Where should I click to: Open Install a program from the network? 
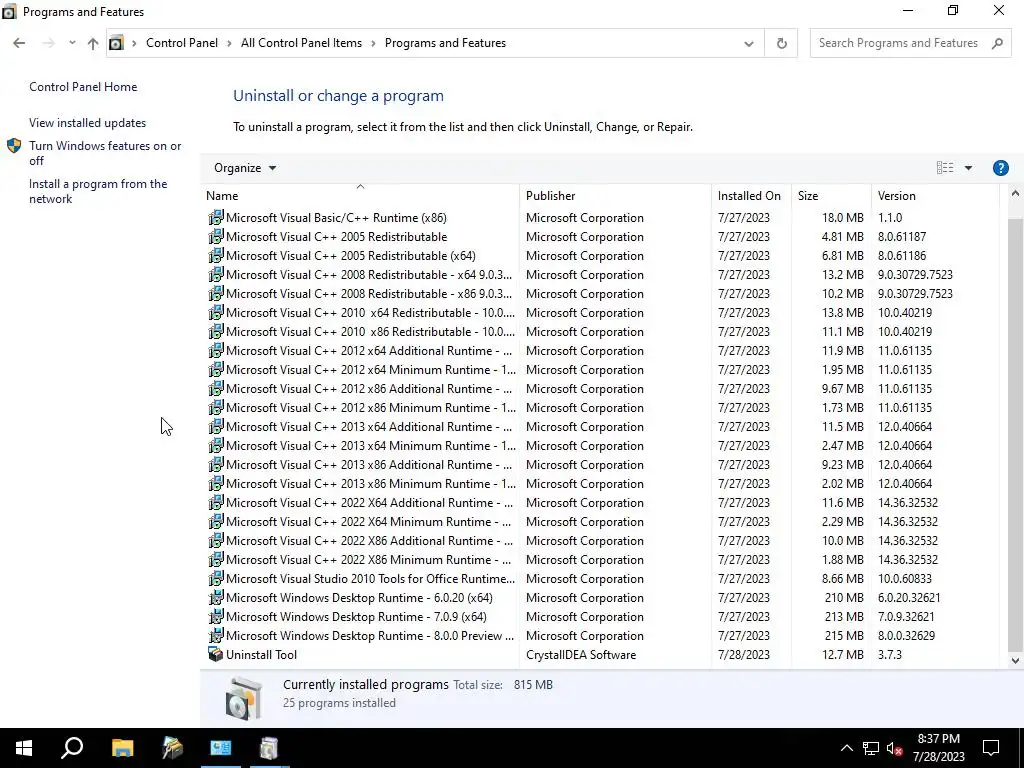(98, 191)
